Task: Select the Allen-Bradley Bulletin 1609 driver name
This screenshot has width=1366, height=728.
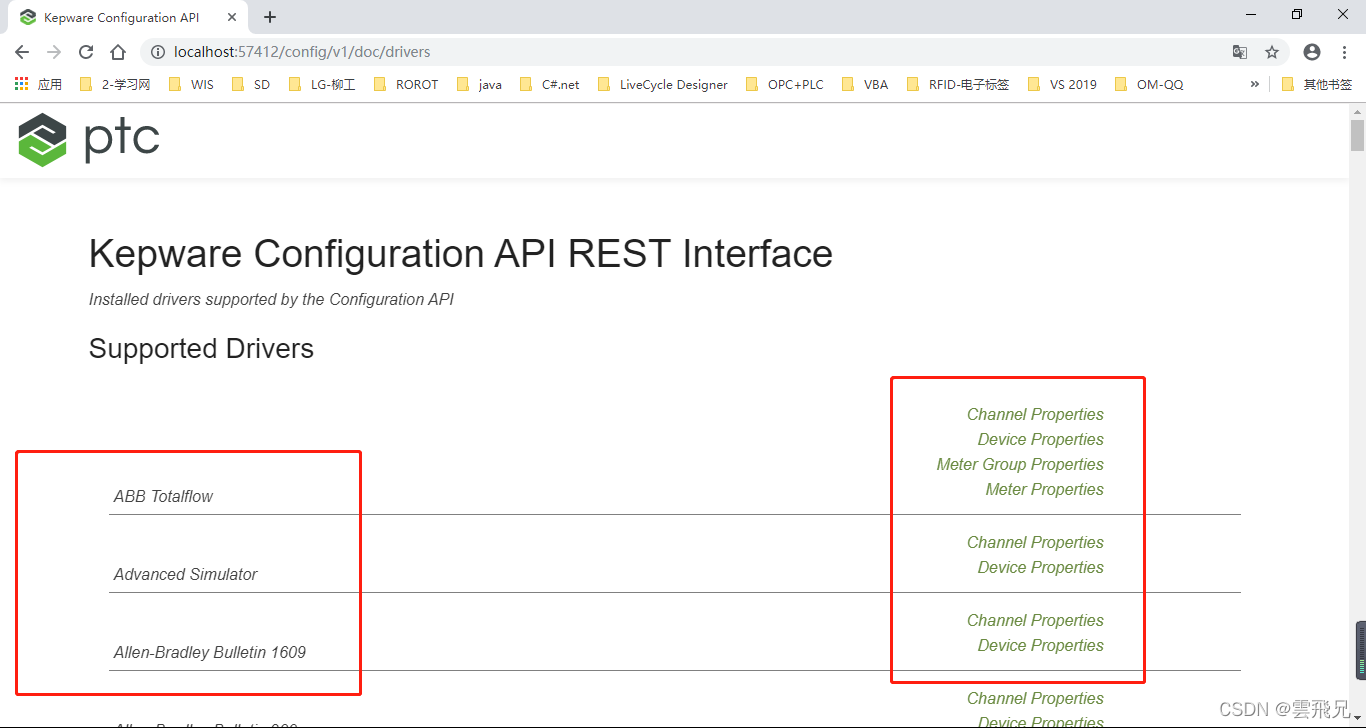Action: (x=210, y=652)
